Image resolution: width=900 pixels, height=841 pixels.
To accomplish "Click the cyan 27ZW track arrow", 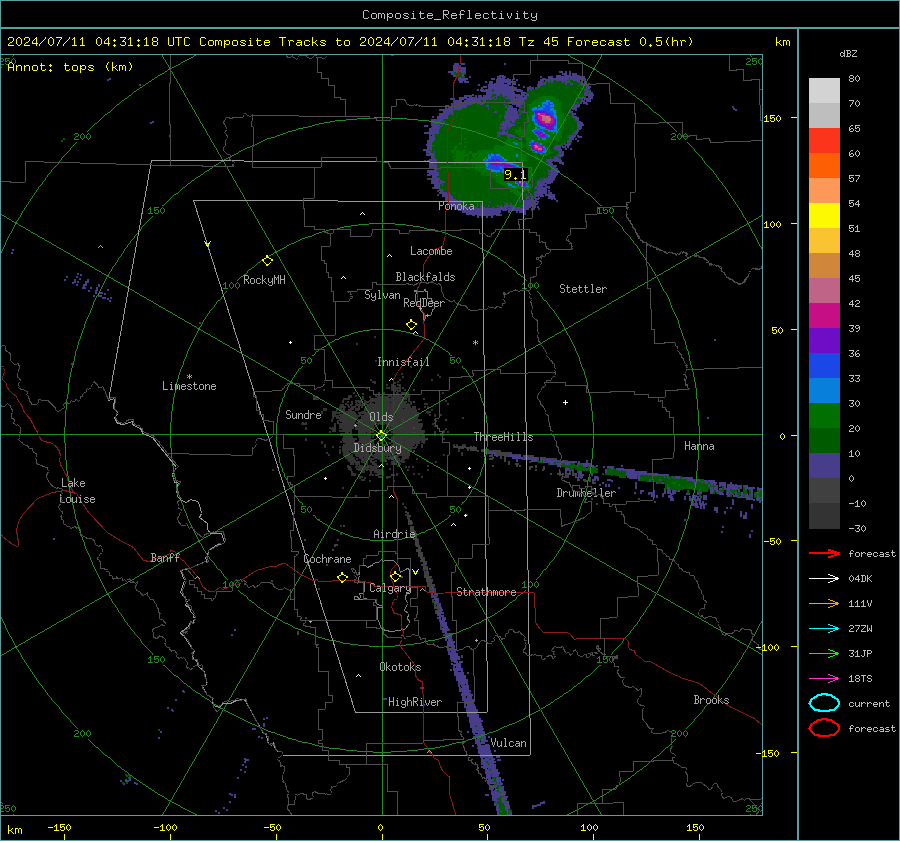I will (824, 629).
